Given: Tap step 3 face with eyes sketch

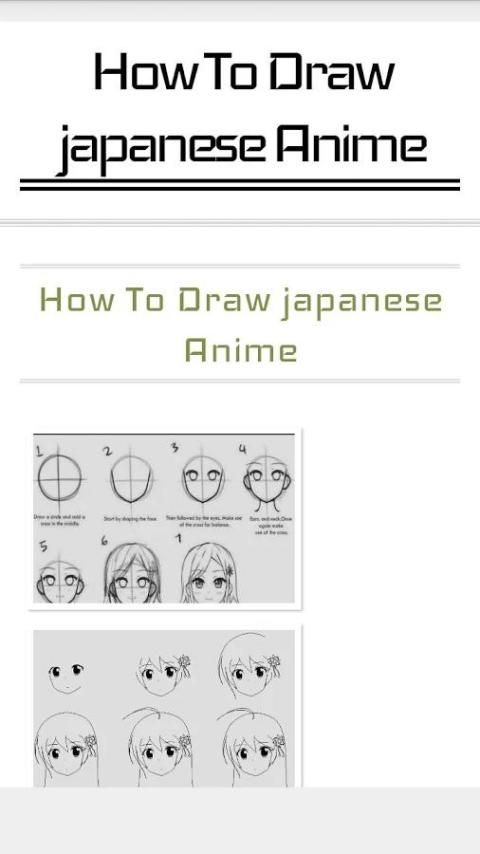Looking at the screenshot, I should (x=203, y=478).
